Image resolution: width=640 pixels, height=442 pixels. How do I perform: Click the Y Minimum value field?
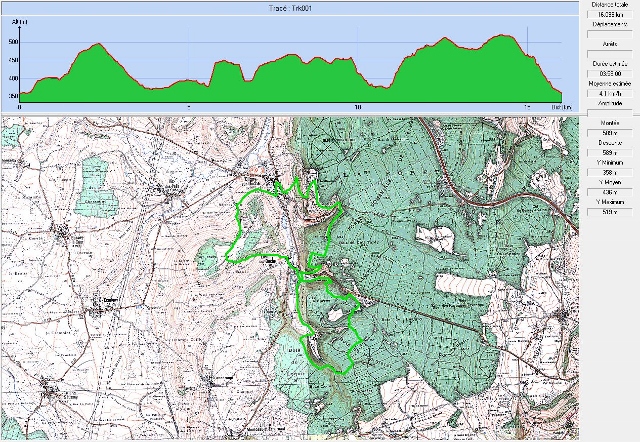coord(608,172)
